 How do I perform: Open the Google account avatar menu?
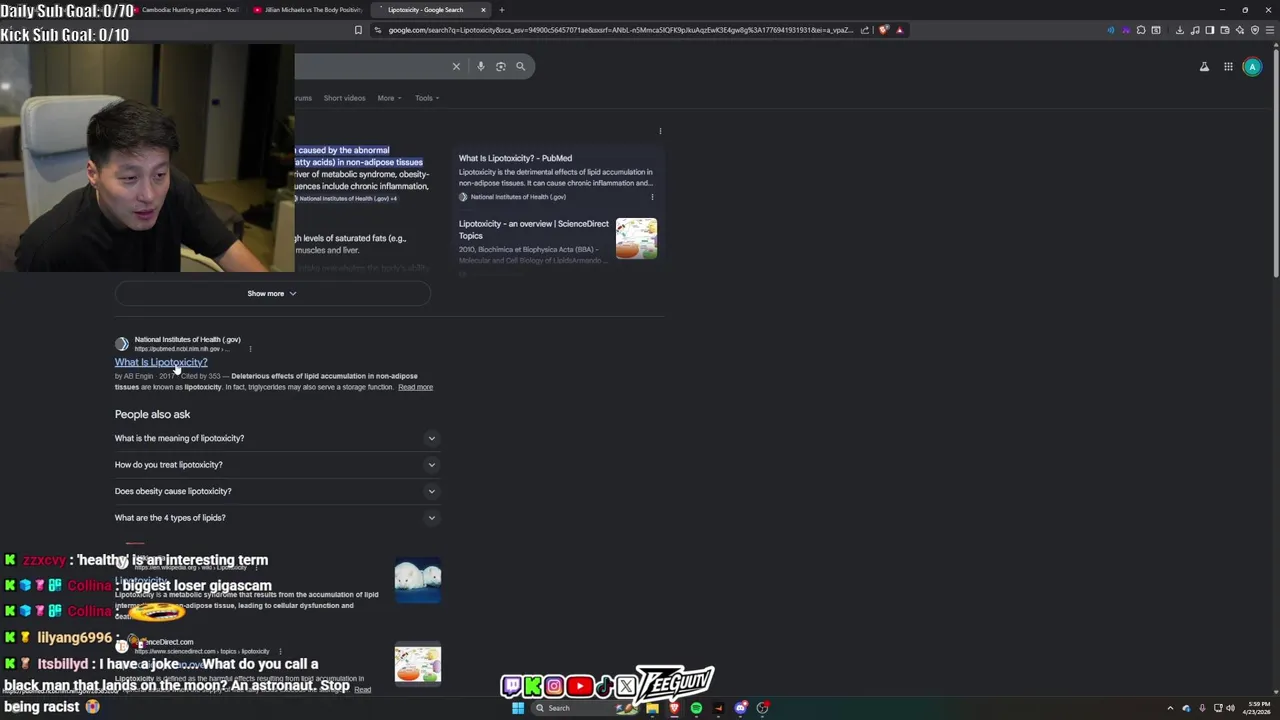point(1252,67)
